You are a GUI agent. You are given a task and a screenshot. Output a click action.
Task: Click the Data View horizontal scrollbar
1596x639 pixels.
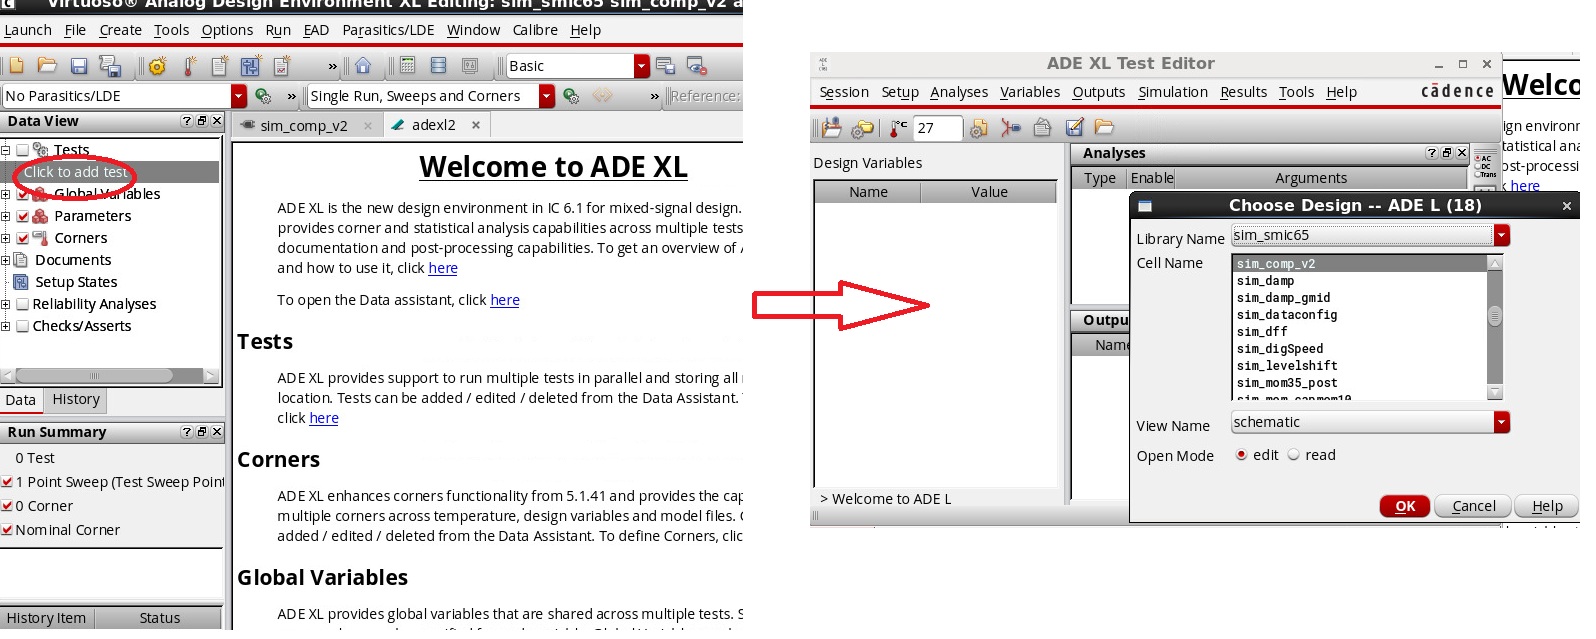[110, 375]
